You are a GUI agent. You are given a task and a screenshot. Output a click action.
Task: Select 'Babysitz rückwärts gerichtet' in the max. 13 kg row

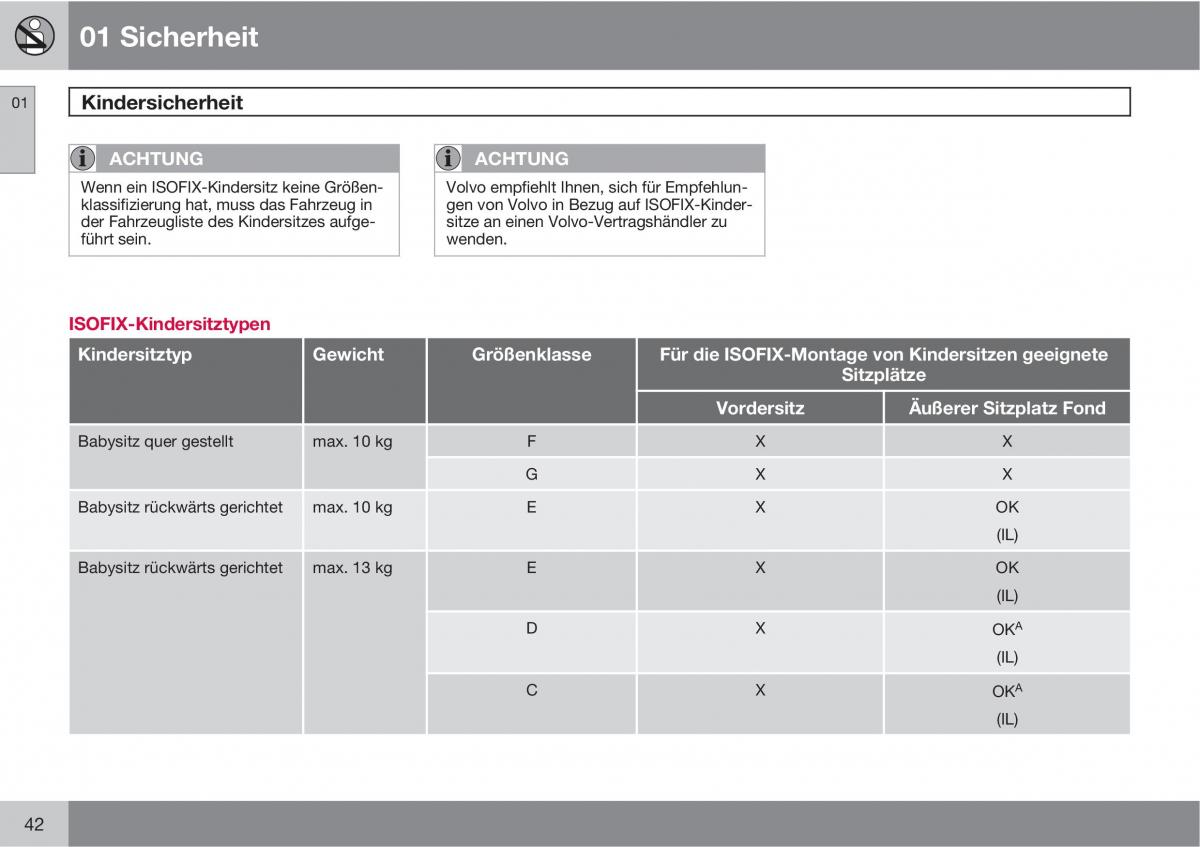pos(180,567)
